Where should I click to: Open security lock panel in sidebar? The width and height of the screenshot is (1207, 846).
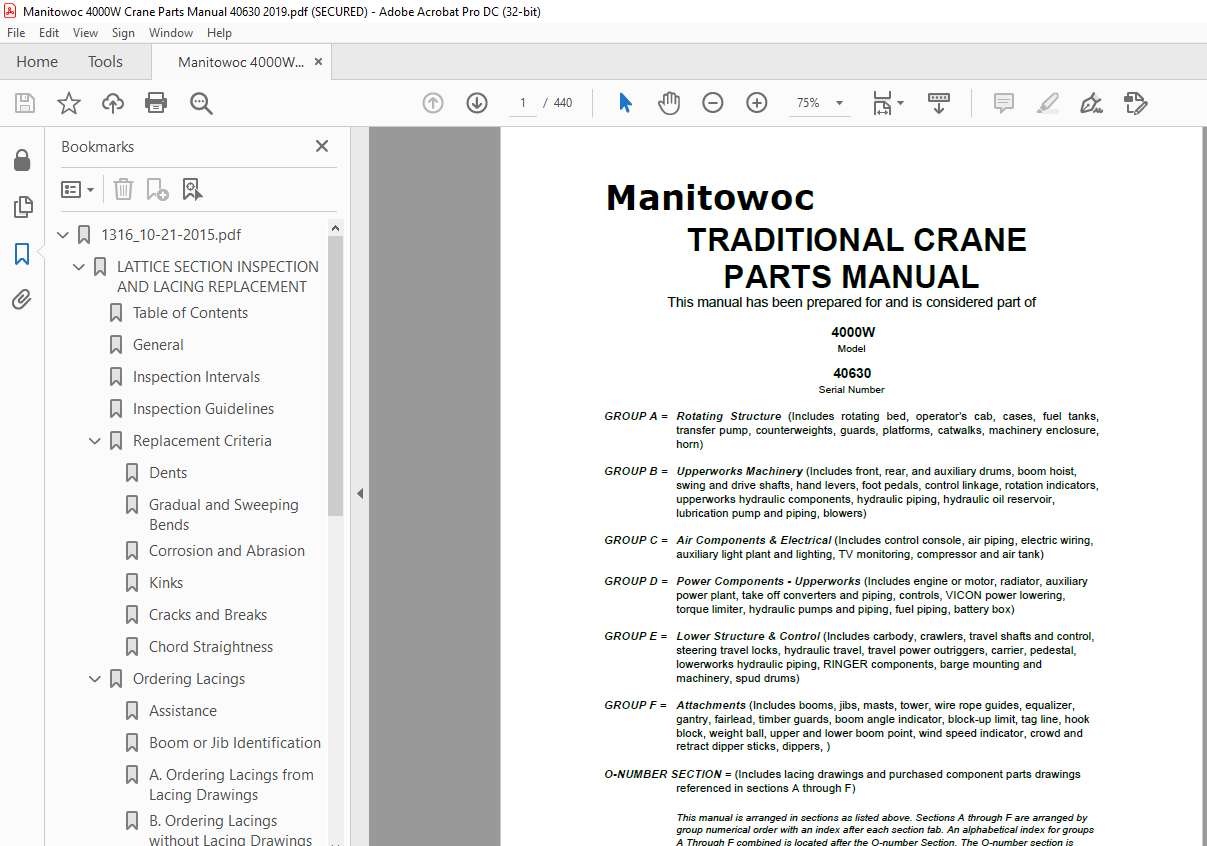(x=22, y=161)
